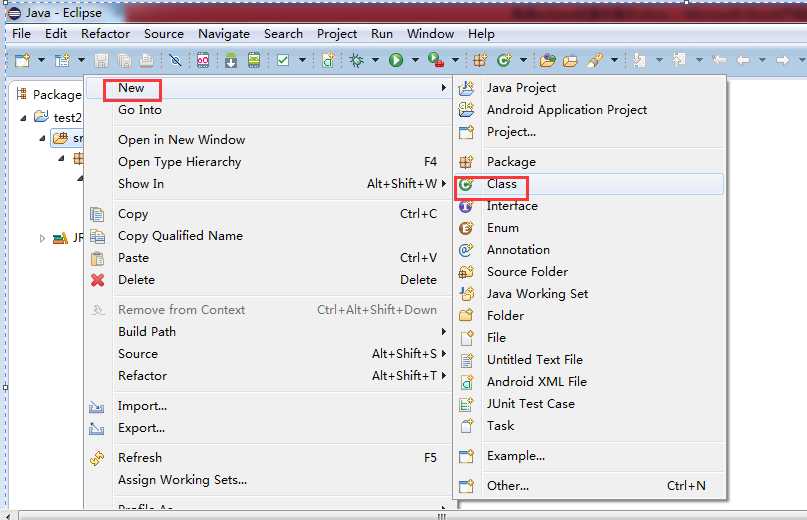The image size is (807, 520).
Task: Click the Print toolbar icon
Action: pyautogui.click(x=147, y=60)
